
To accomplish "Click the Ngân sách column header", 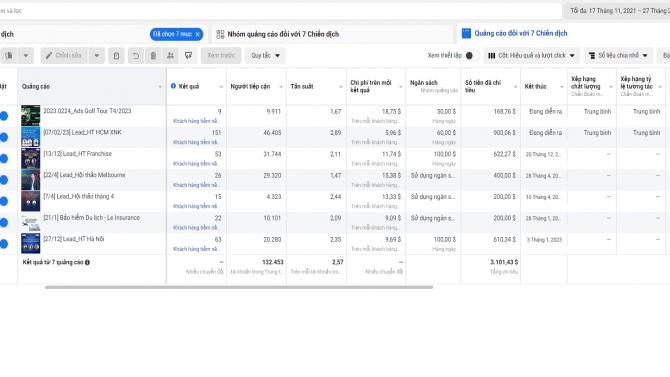I will click(433, 86).
